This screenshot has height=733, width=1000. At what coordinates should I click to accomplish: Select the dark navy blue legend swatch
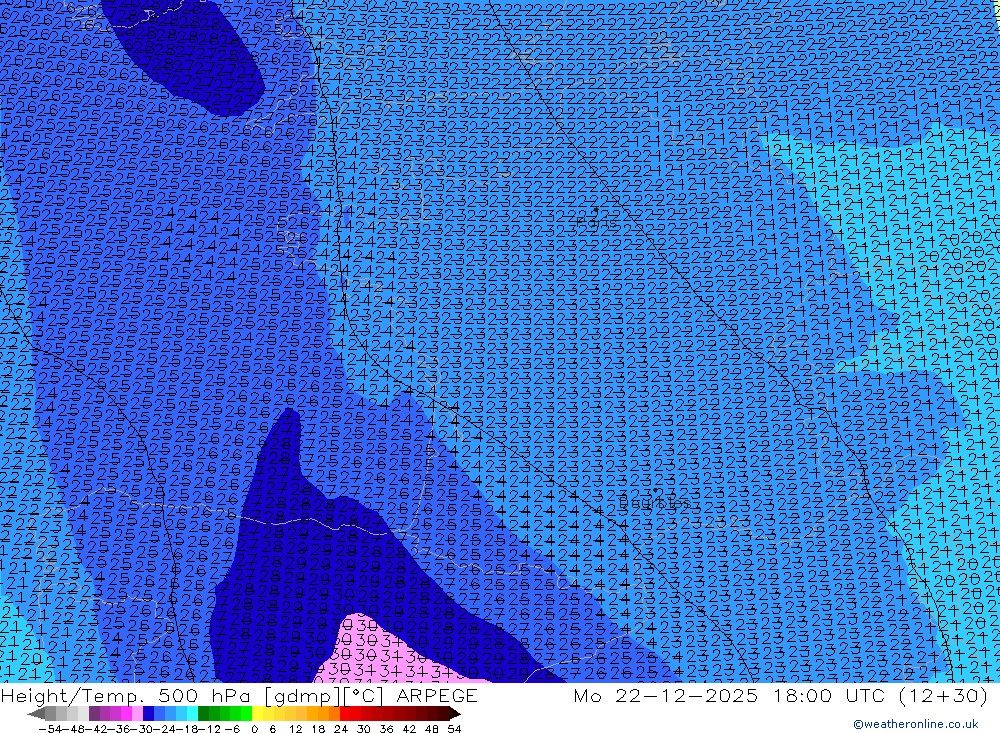(x=148, y=714)
